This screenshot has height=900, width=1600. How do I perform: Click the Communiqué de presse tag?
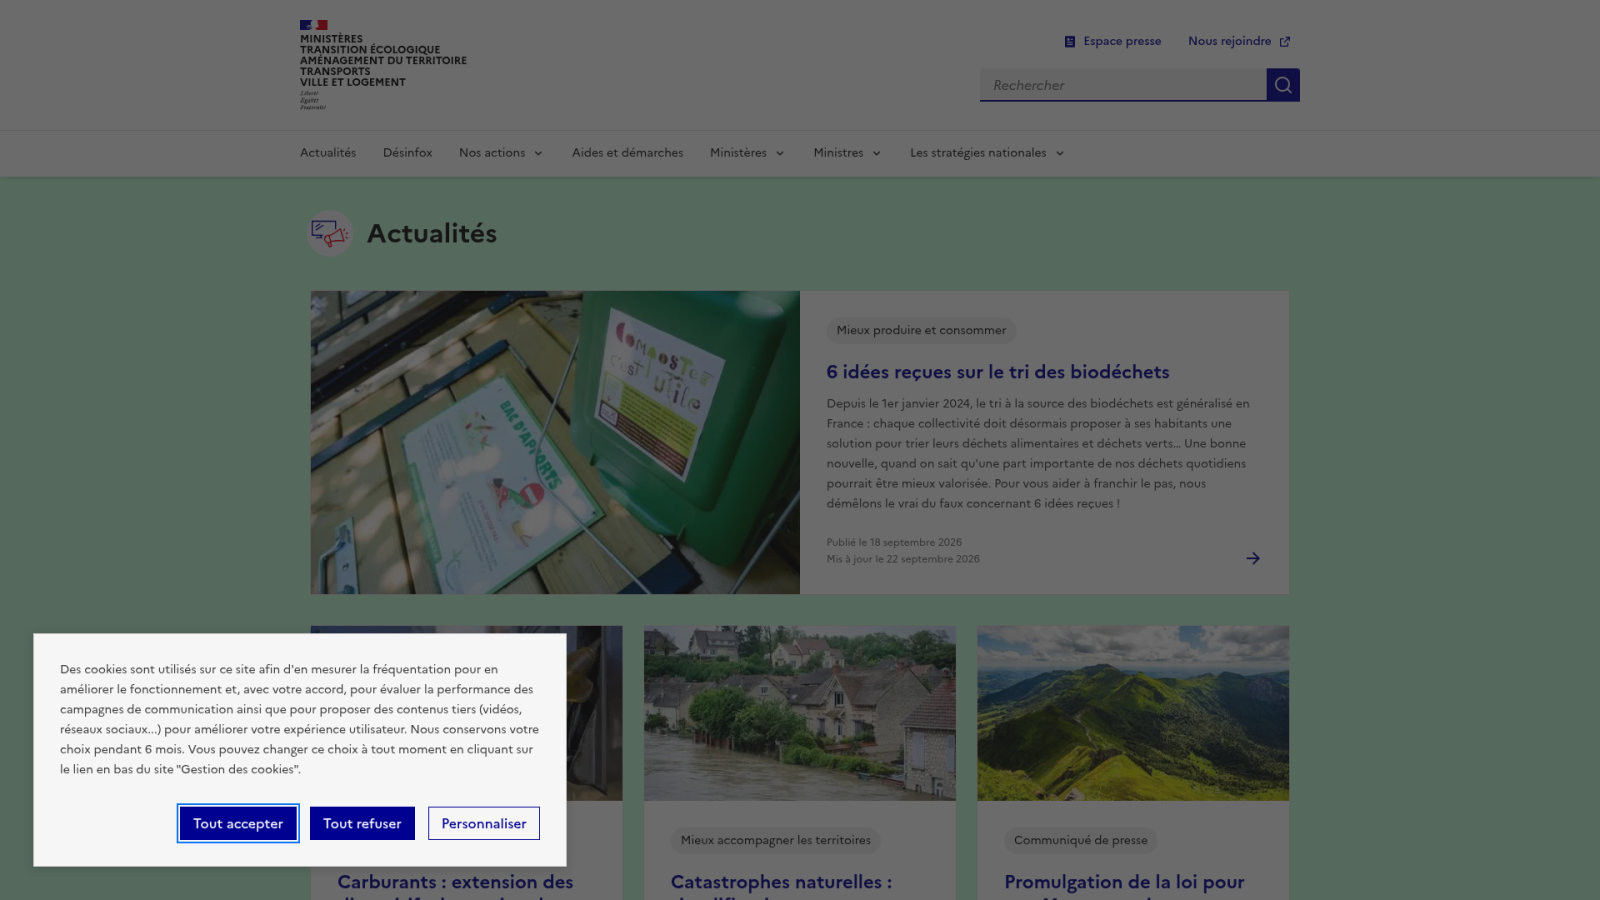[x=1081, y=841]
